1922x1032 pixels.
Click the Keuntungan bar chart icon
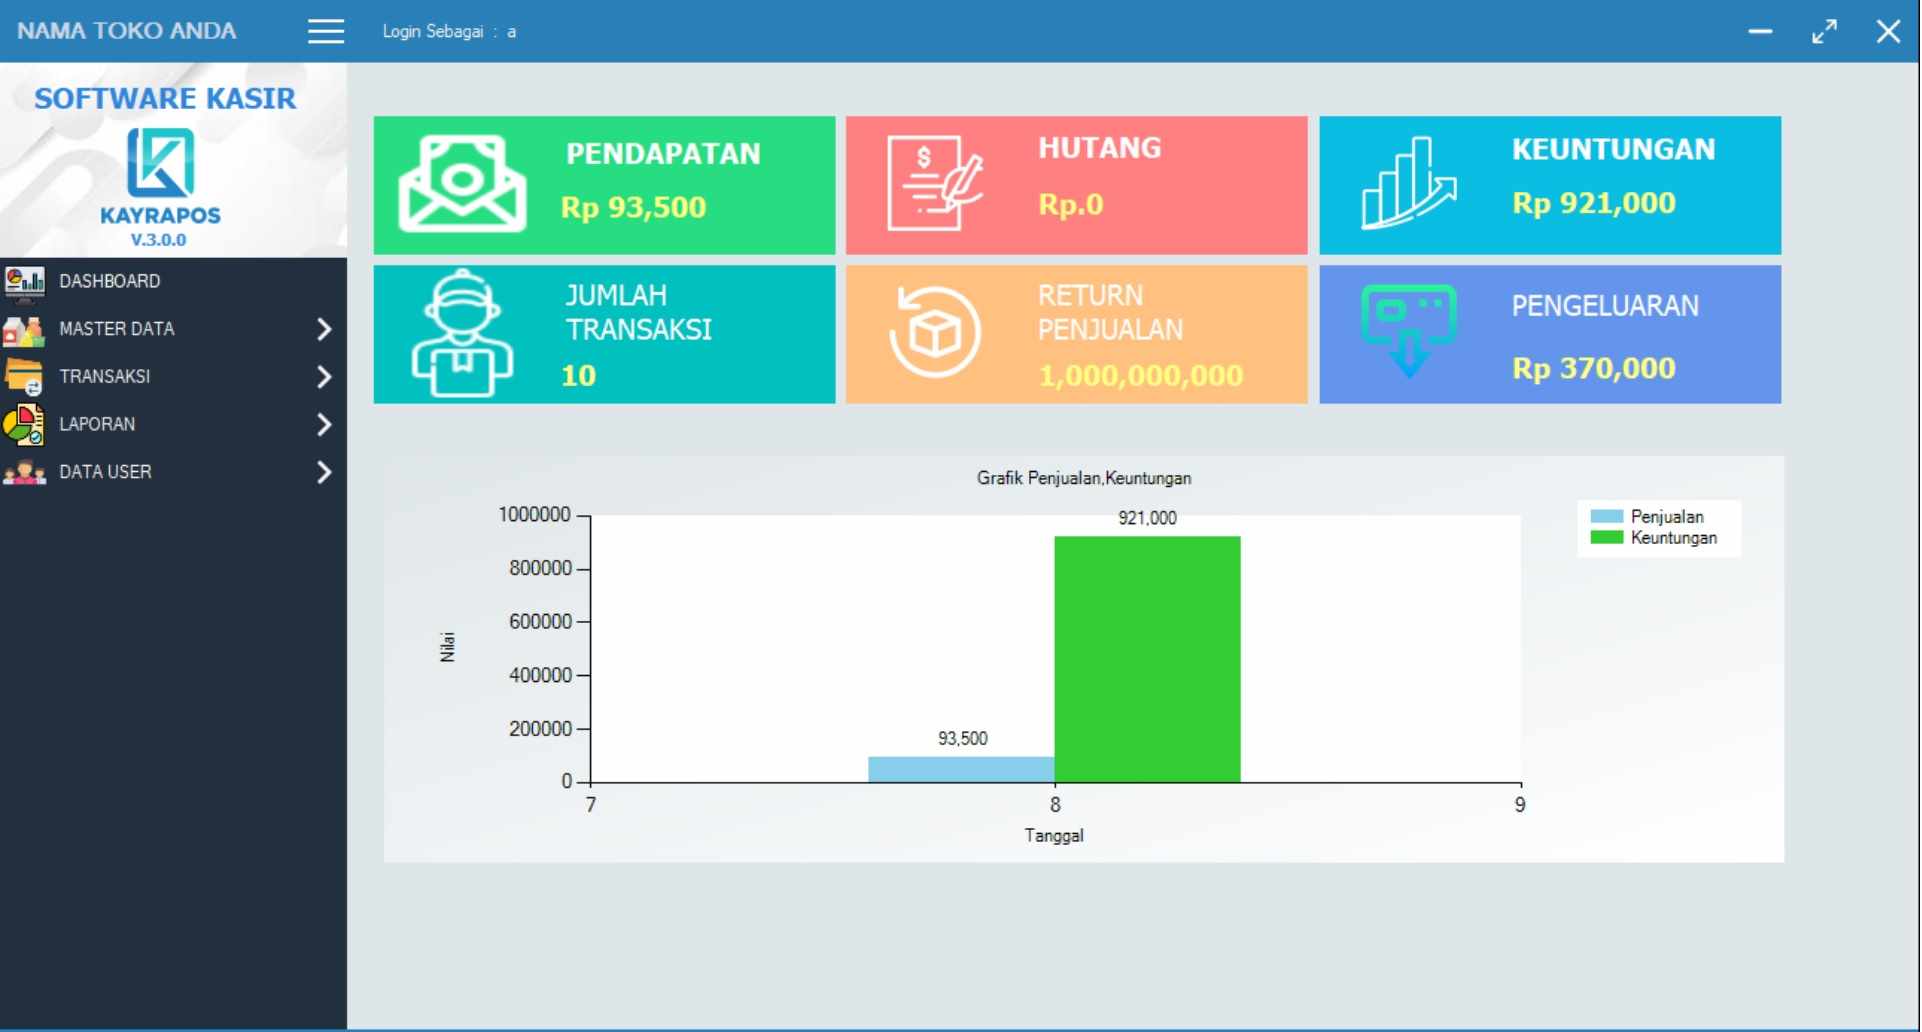click(1408, 185)
